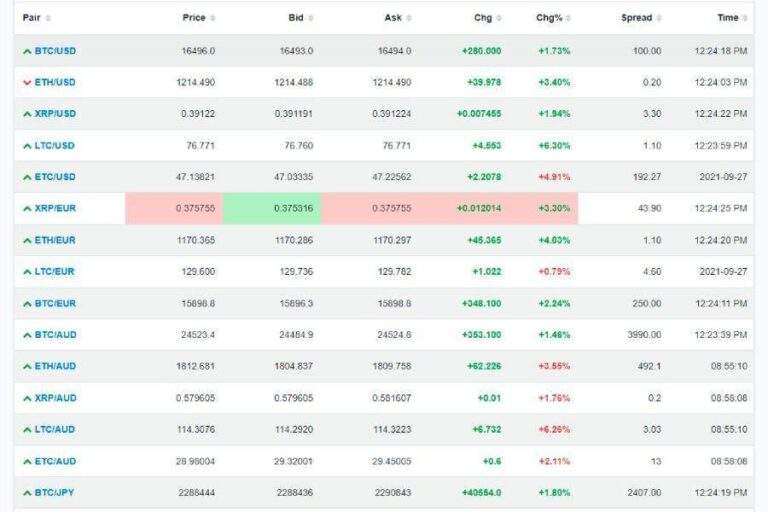
Task: Open the XRP/AUD pair link
Action: click(x=55, y=398)
